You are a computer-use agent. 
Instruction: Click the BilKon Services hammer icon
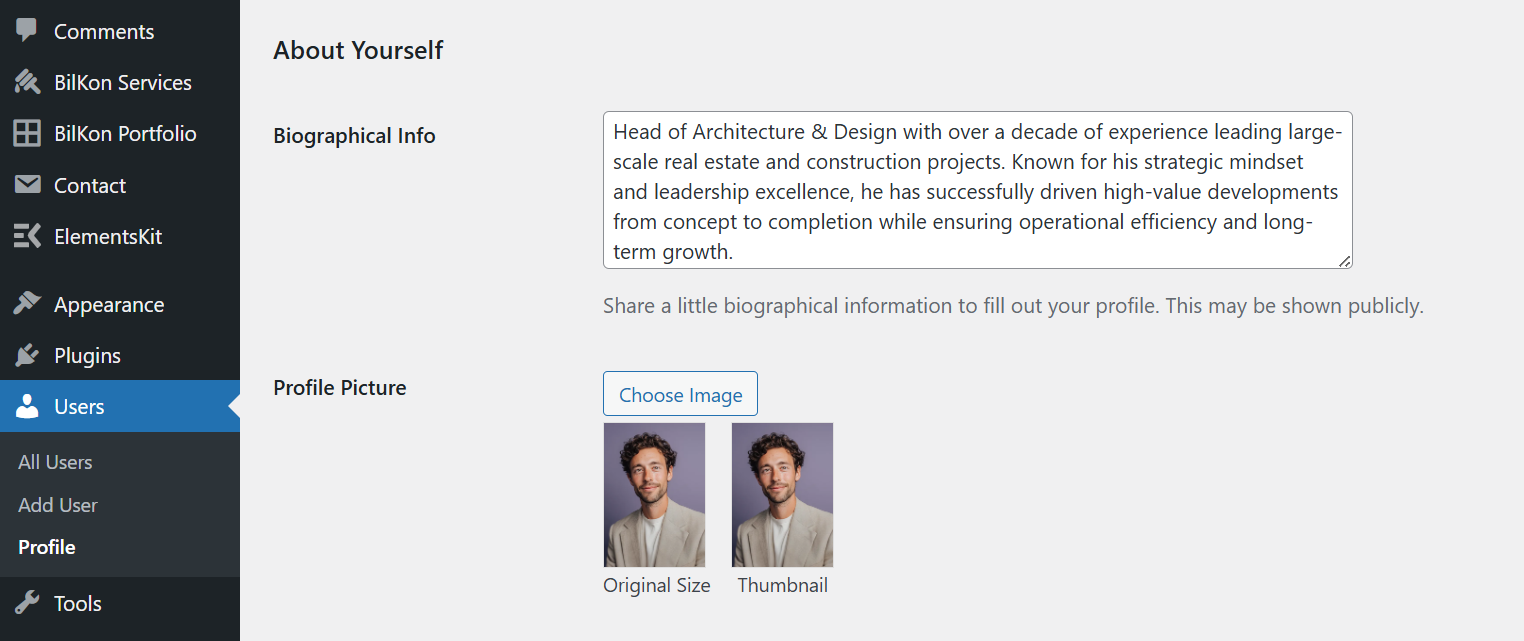point(27,82)
